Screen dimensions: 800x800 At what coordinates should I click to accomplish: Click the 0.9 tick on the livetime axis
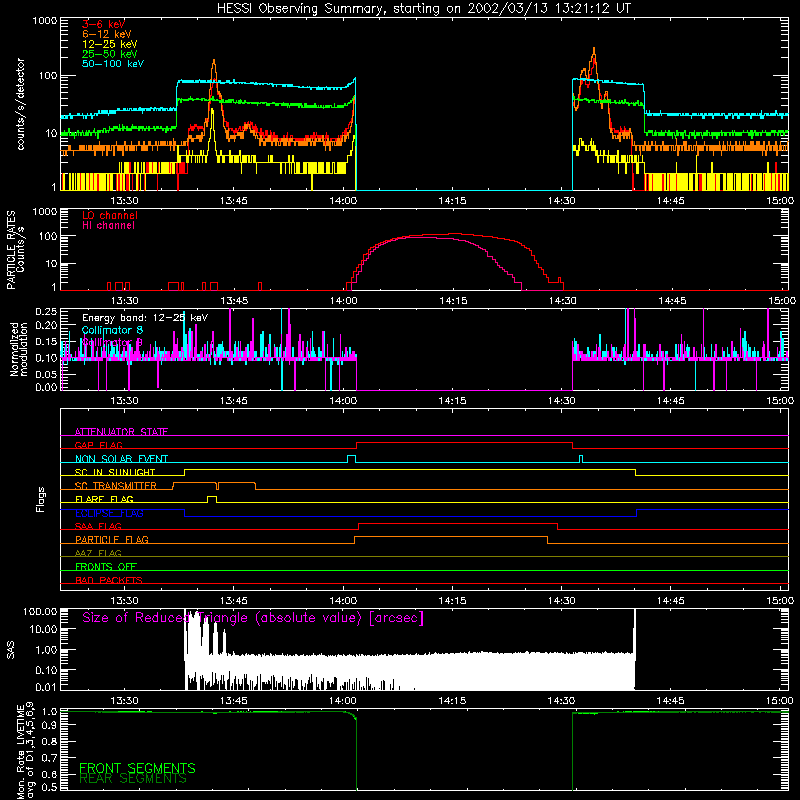(x=49, y=723)
